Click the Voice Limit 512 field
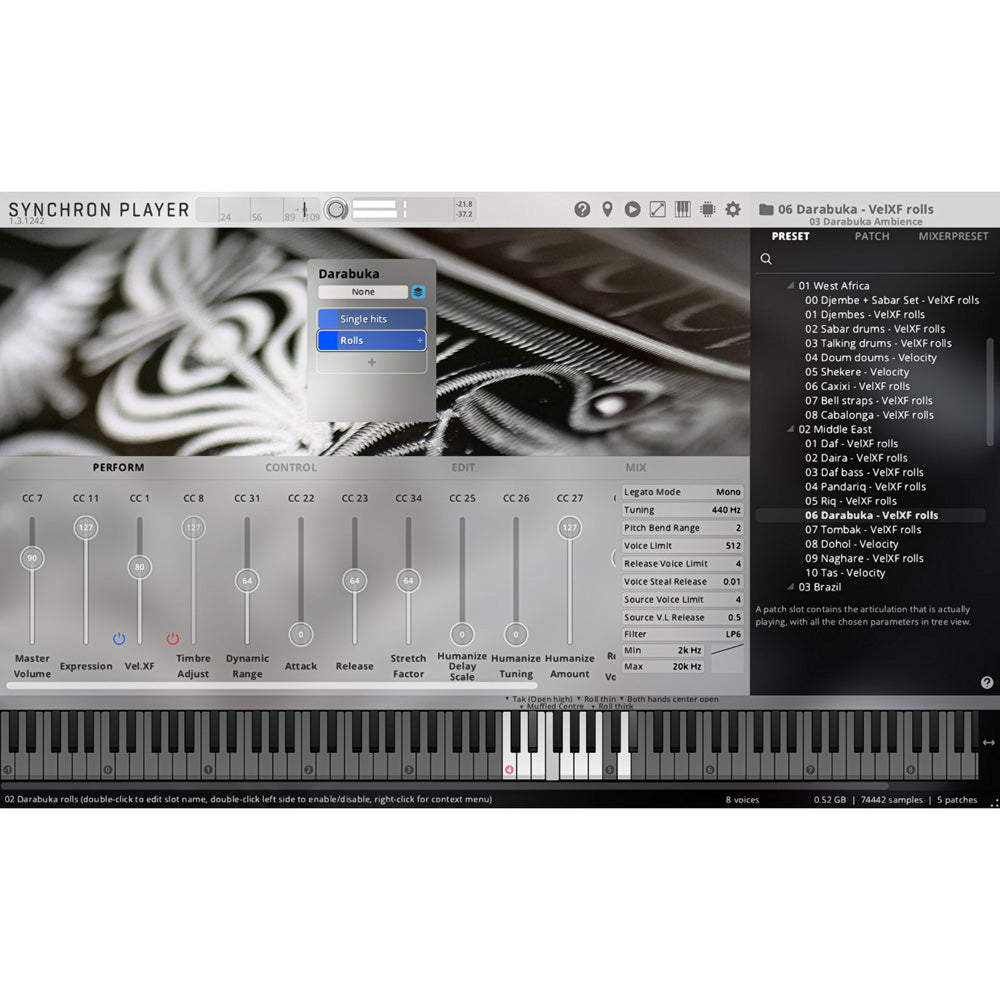Screen dimensions: 1000x1000 coord(682,545)
